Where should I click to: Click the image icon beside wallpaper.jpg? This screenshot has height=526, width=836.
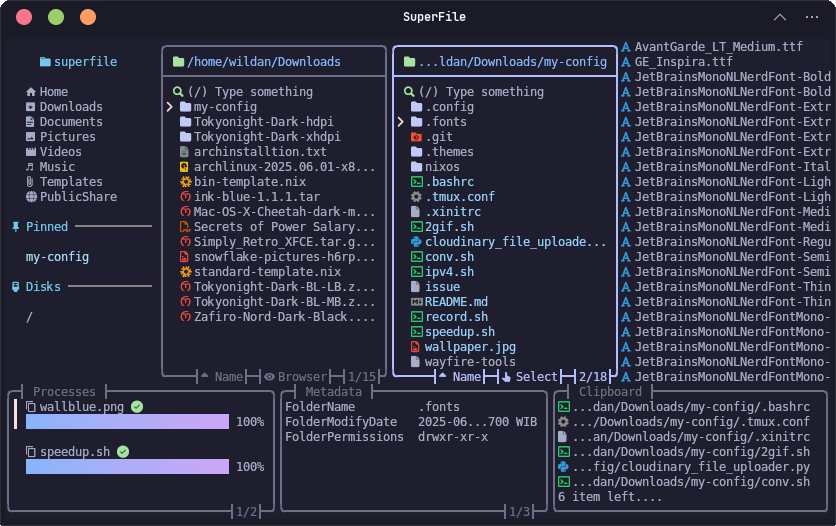(x=415, y=347)
